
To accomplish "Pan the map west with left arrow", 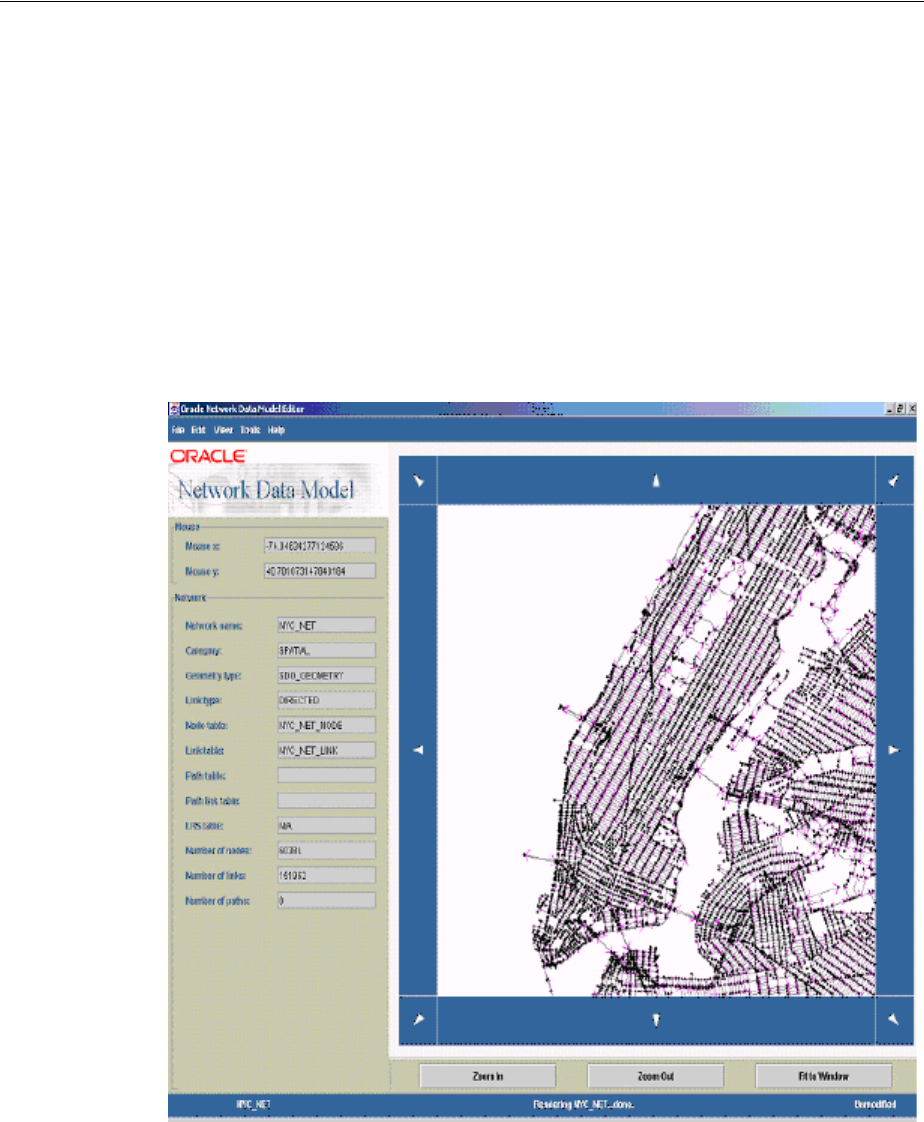I will (x=418, y=750).
